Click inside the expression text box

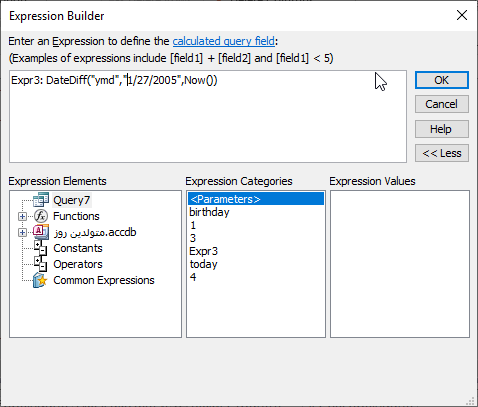(x=208, y=116)
